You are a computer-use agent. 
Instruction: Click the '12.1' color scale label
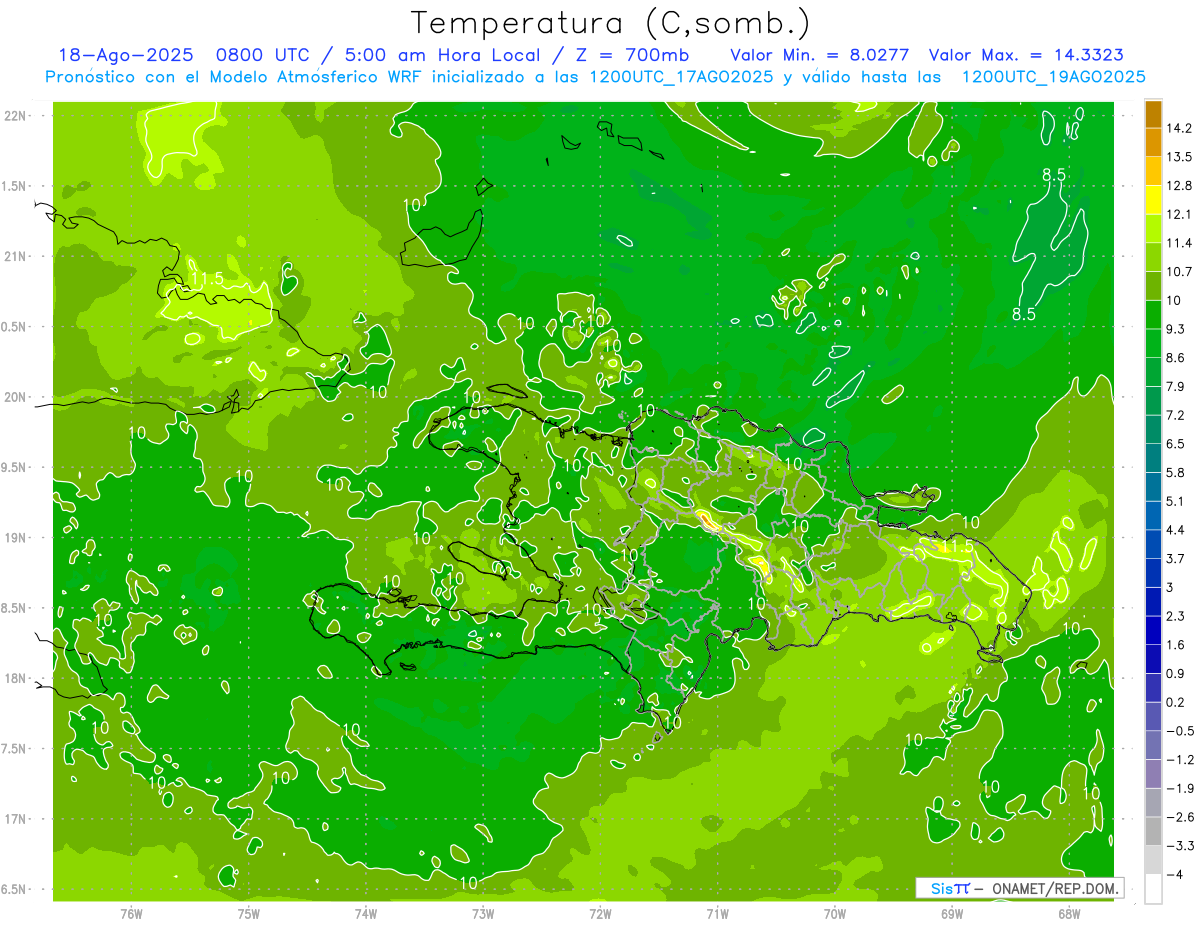click(1180, 214)
